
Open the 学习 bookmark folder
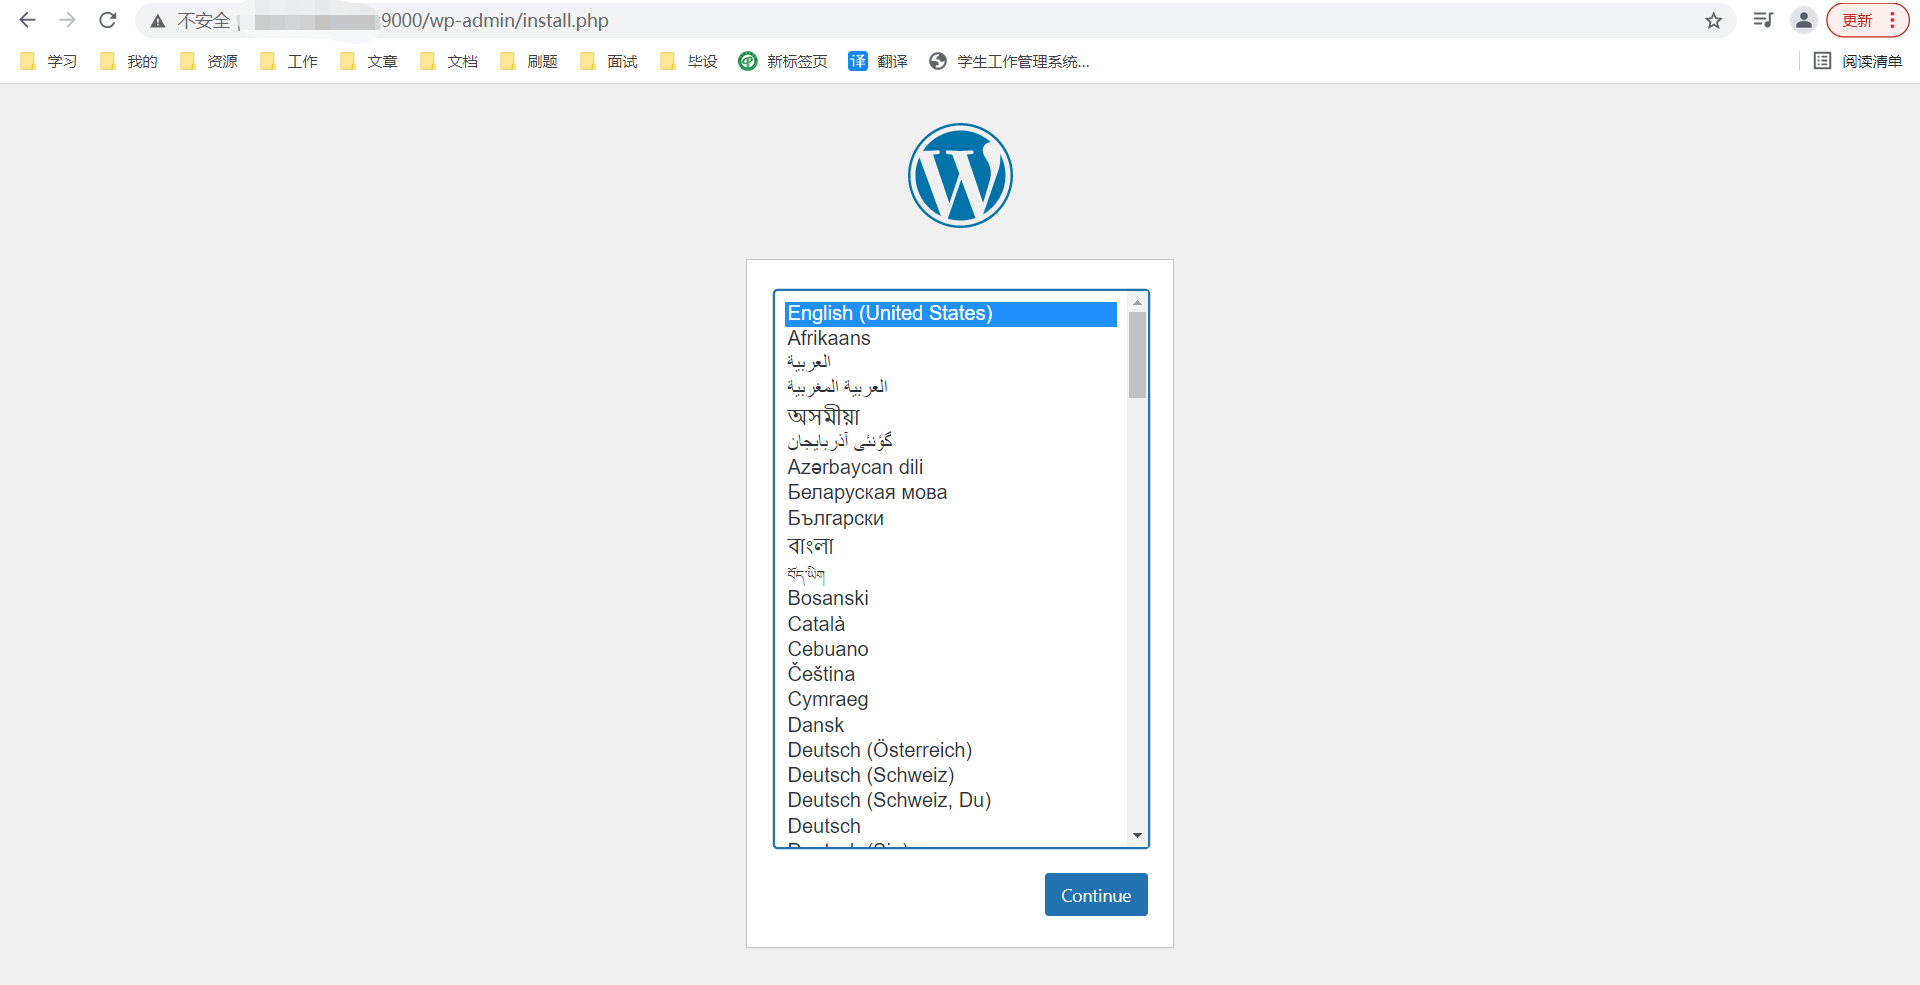coord(49,61)
